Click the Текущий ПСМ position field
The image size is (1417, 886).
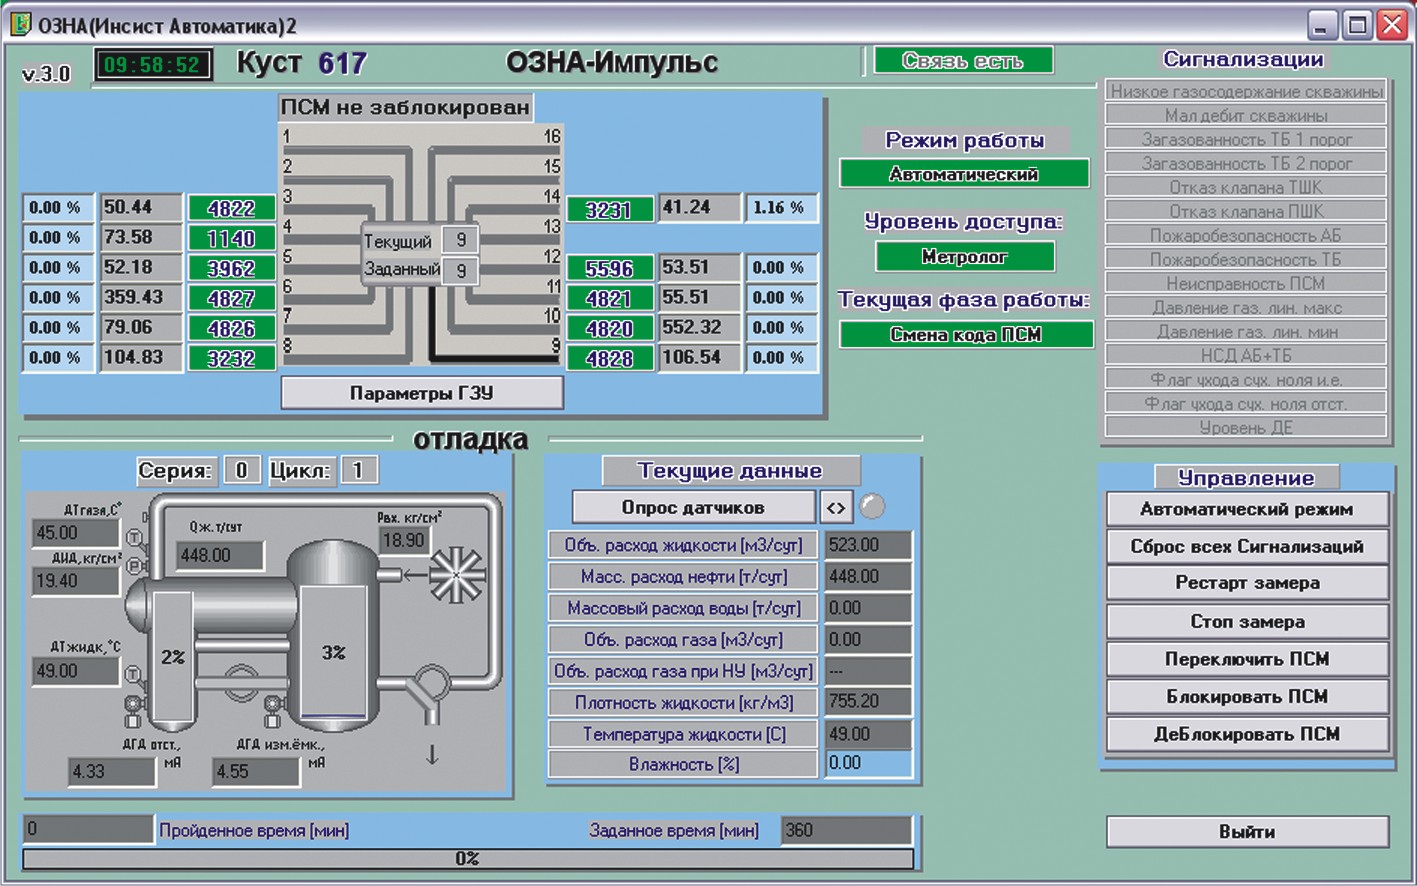pos(461,240)
